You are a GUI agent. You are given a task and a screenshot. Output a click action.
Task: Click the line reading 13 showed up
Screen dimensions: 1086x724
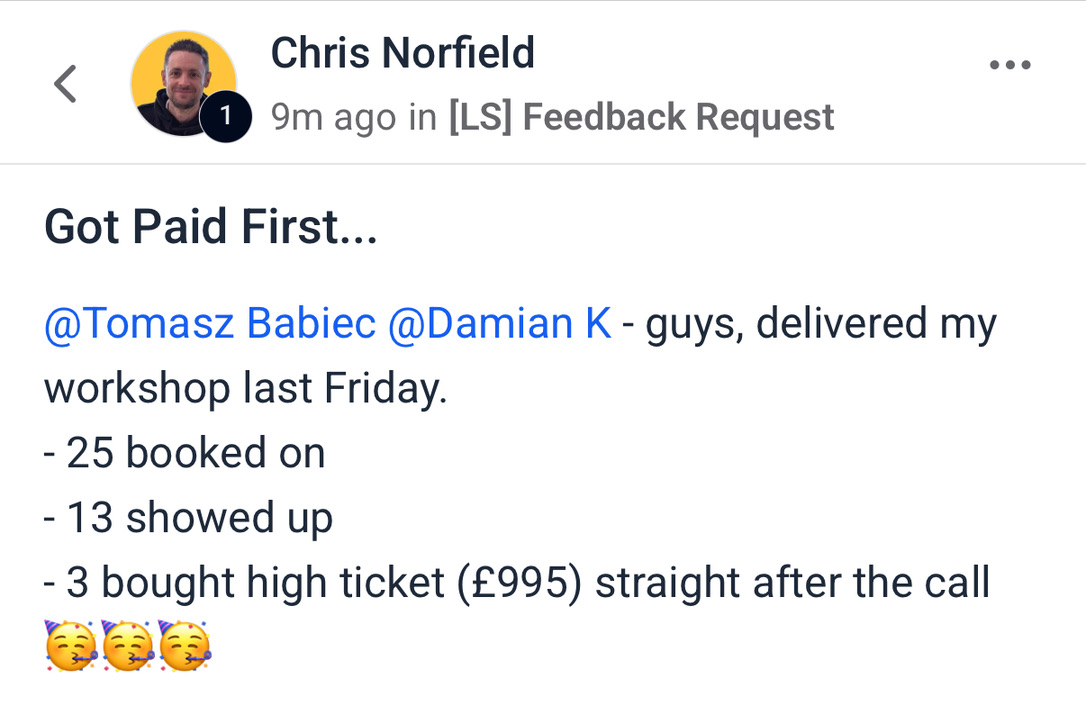[188, 517]
